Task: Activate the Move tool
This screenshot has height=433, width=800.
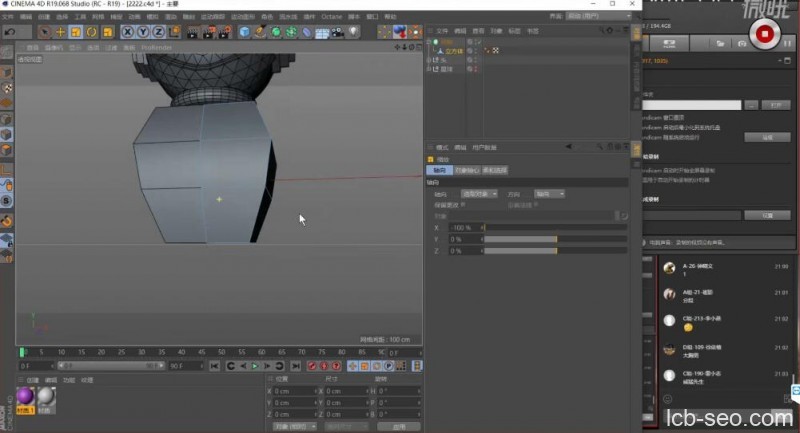Action: click(60, 32)
